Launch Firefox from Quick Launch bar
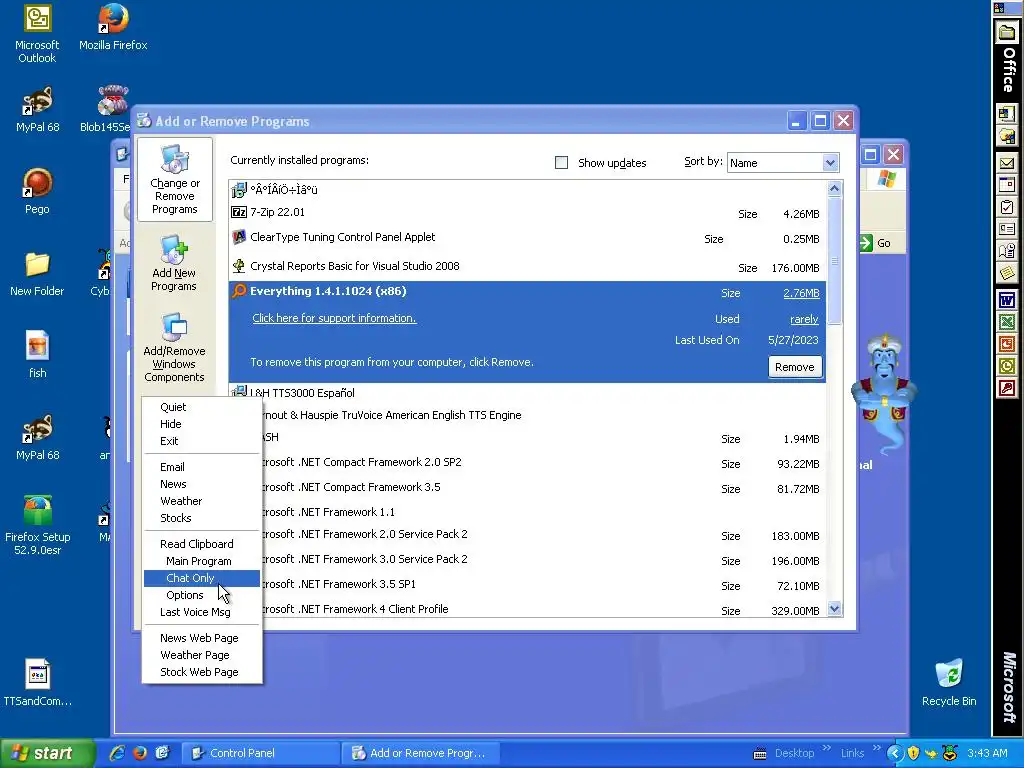Screen dimensions: 1024x768 (140, 753)
